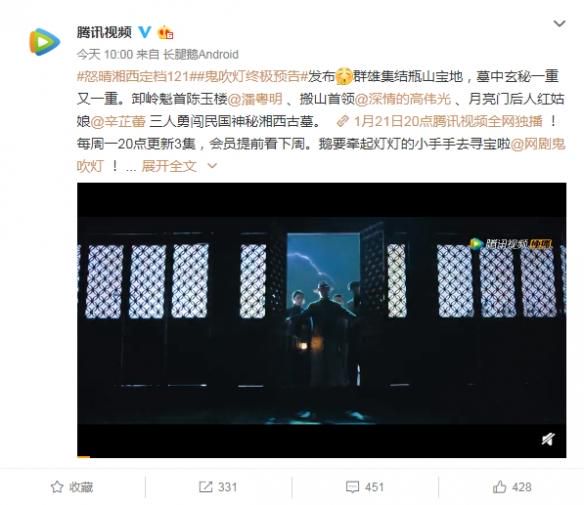Click the video progress bar at the bottom

[321, 457]
